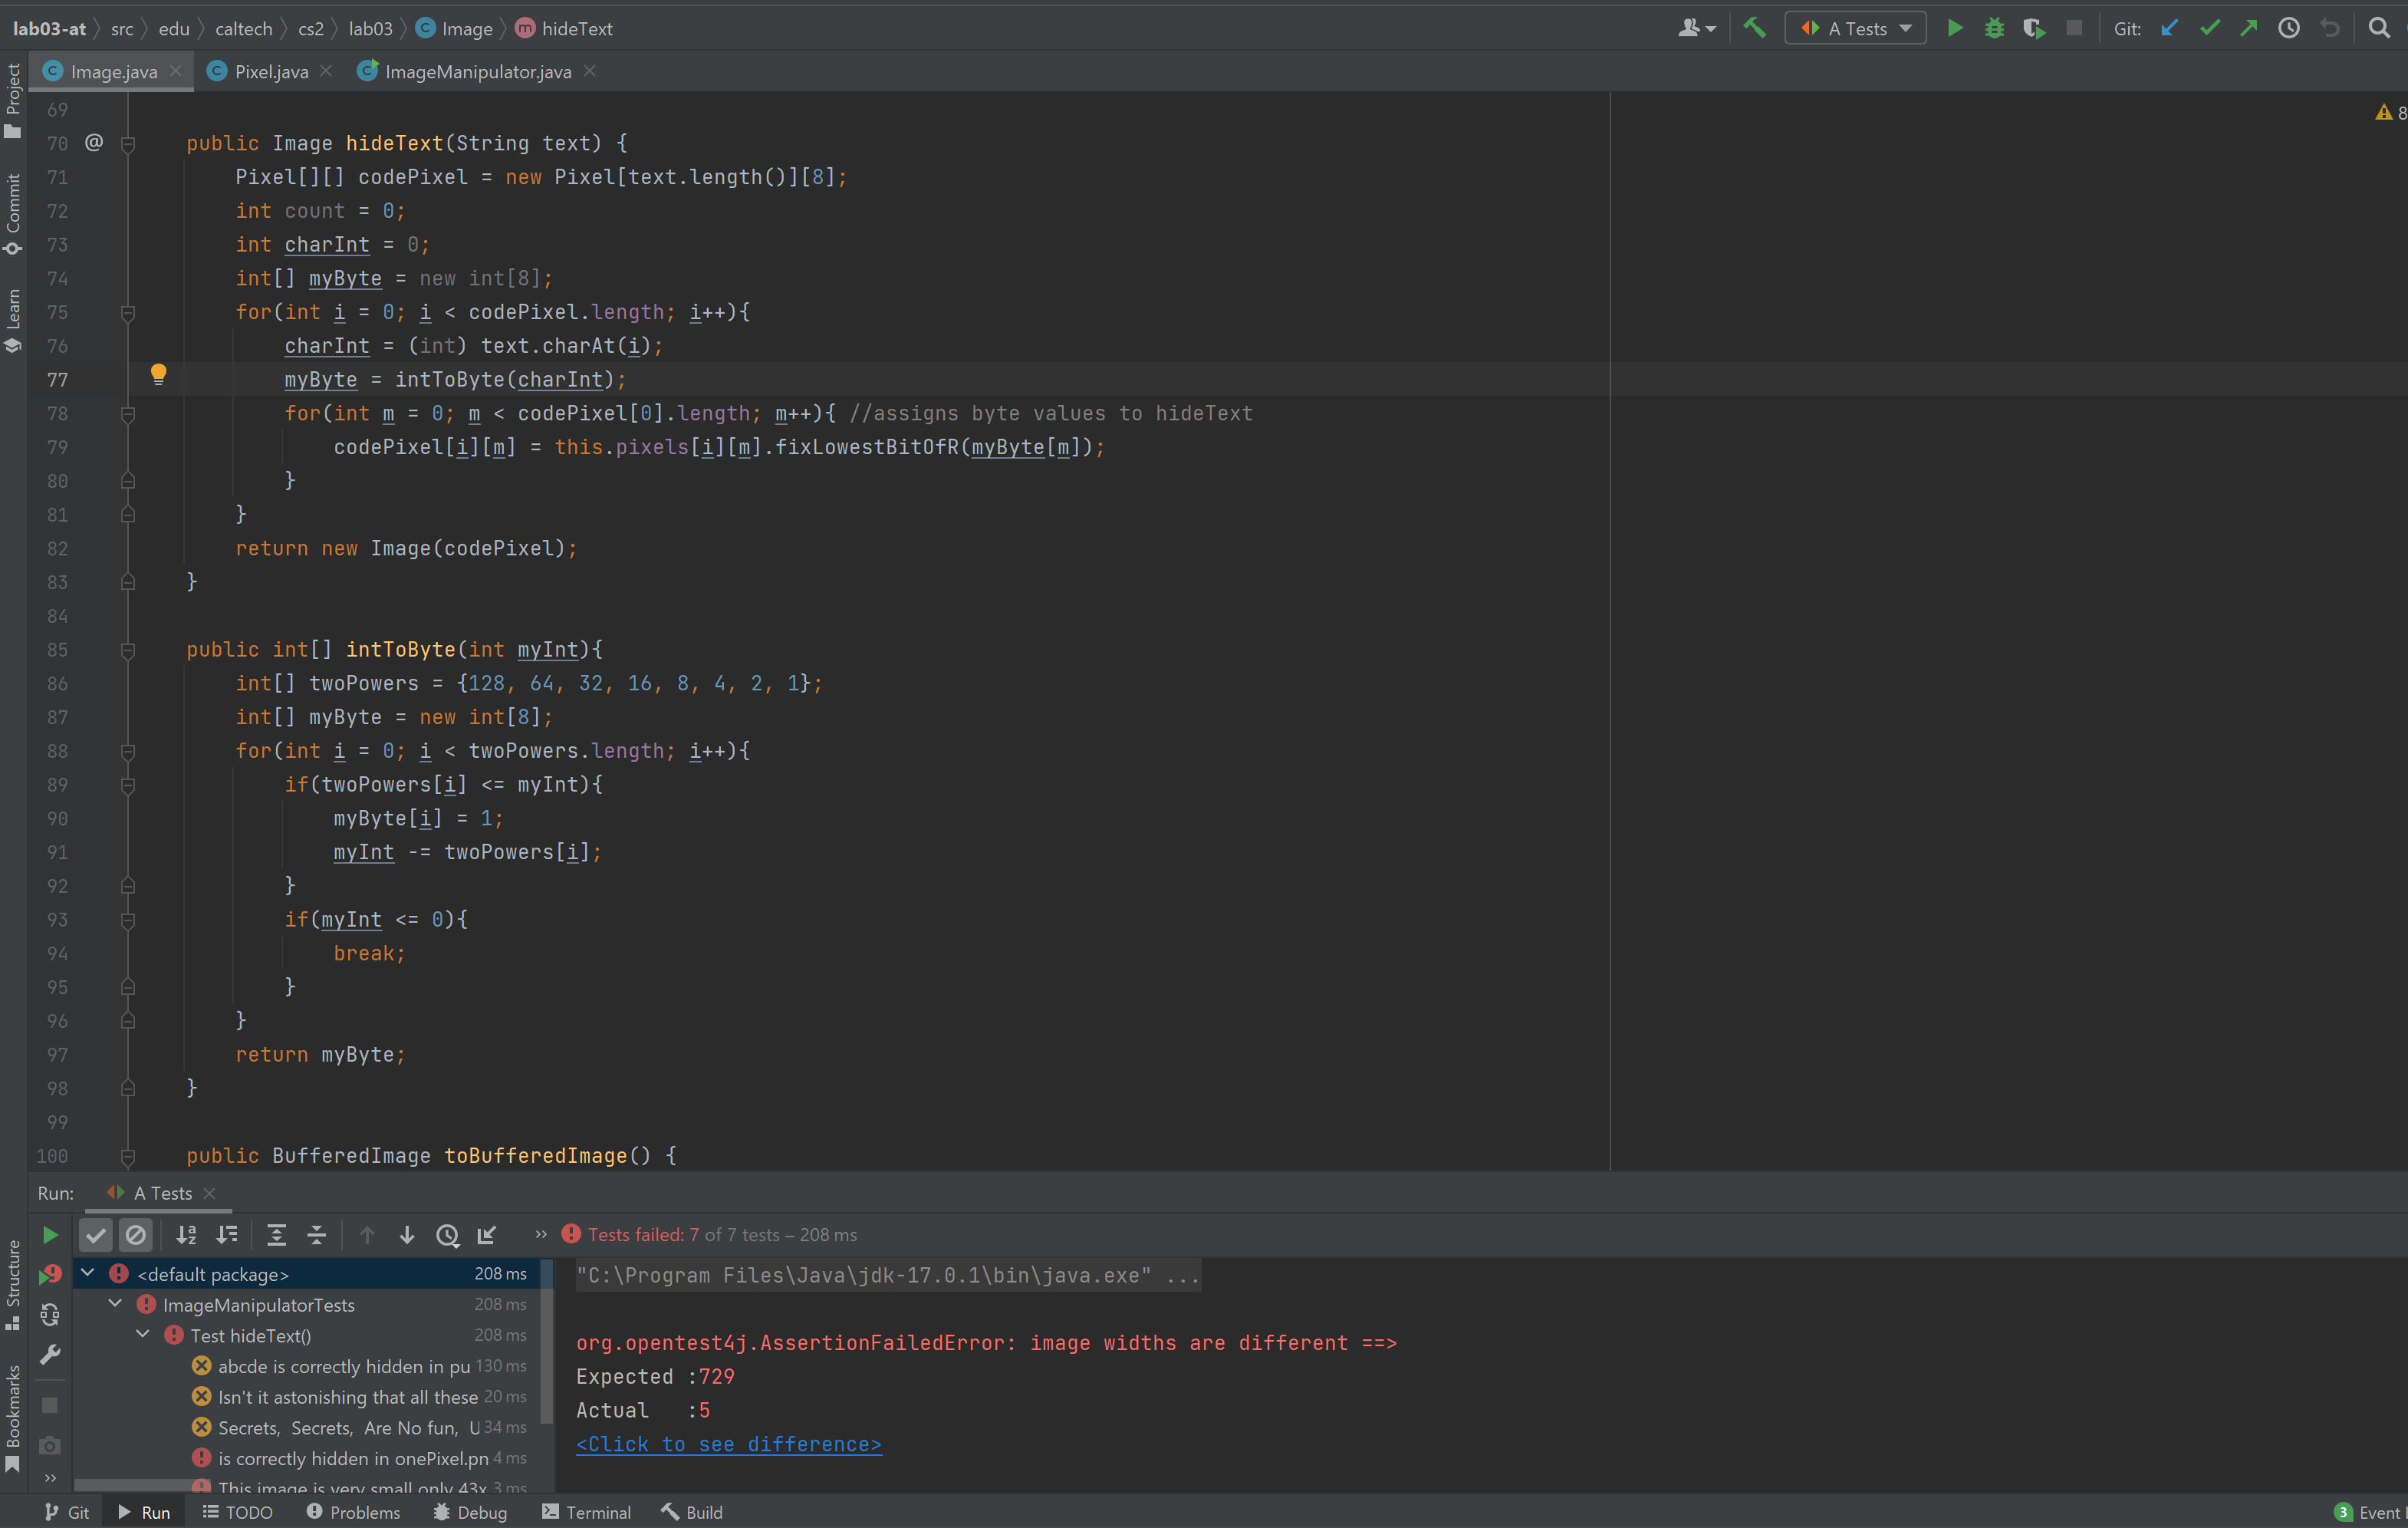Screen dimensions: 2408x1528
Task: Click the Build project hammer icon
Action: 1754,28
